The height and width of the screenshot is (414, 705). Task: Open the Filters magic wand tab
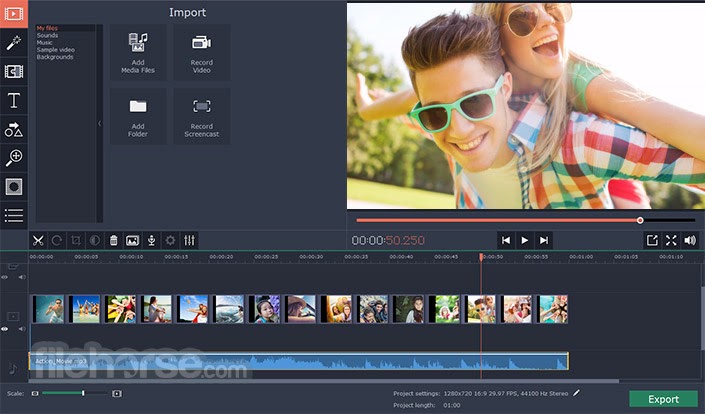tap(13, 43)
